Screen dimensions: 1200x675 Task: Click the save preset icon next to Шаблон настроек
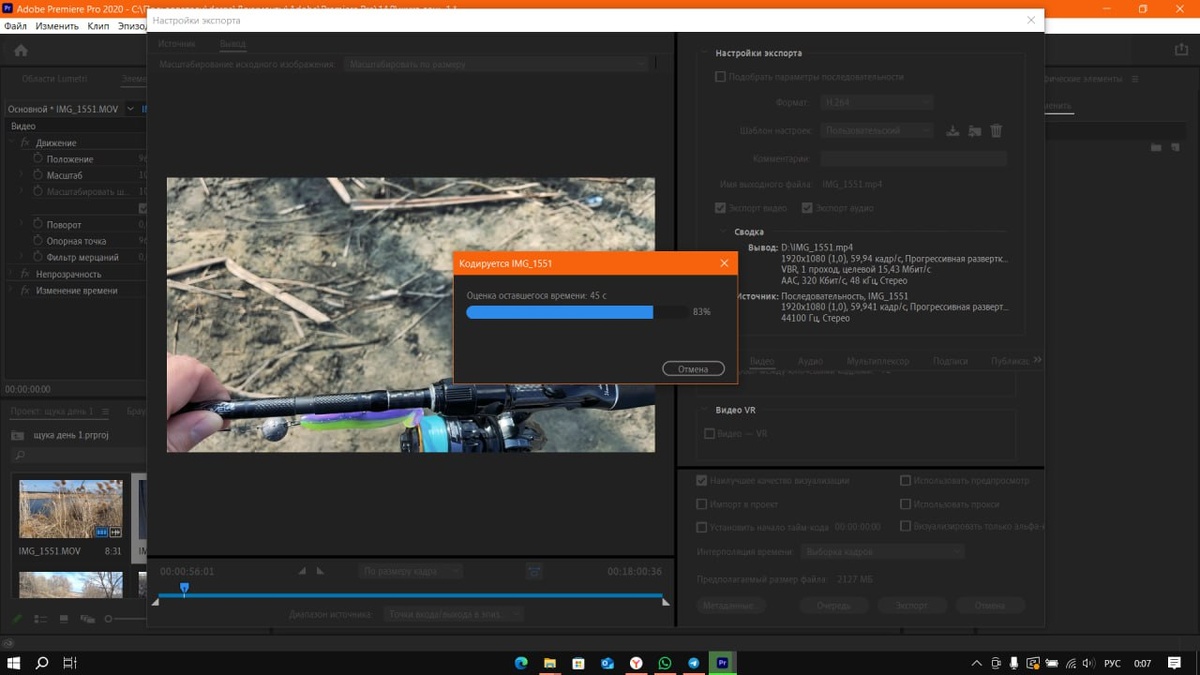(952, 131)
